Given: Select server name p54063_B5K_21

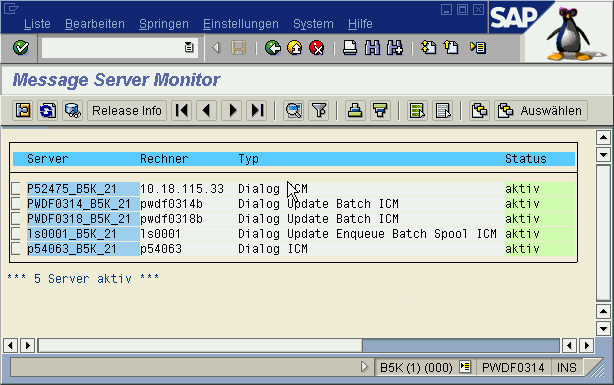Looking at the screenshot, I should point(72,249).
